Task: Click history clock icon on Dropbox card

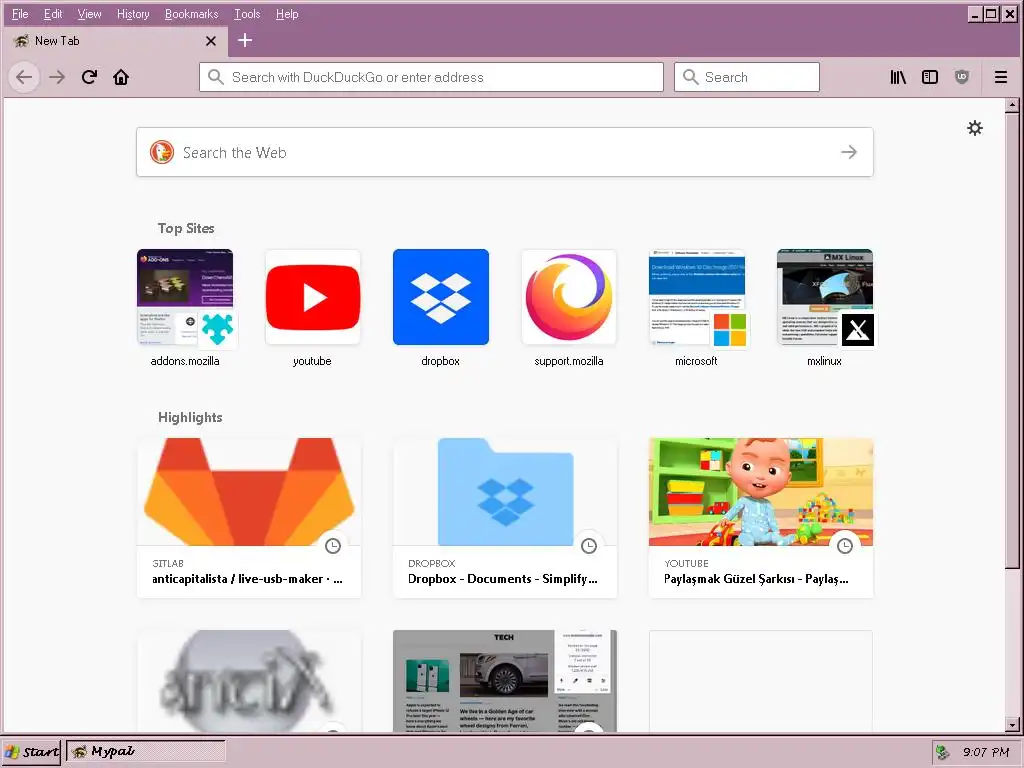Action: pyautogui.click(x=589, y=546)
